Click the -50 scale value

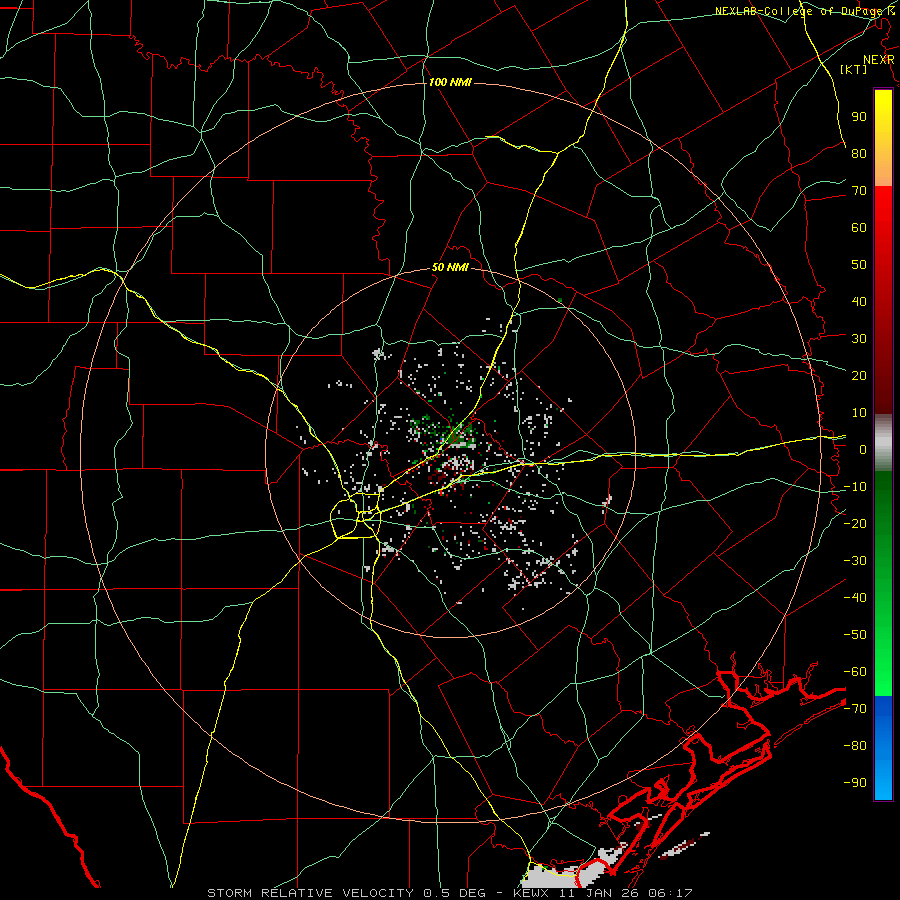(855, 635)
